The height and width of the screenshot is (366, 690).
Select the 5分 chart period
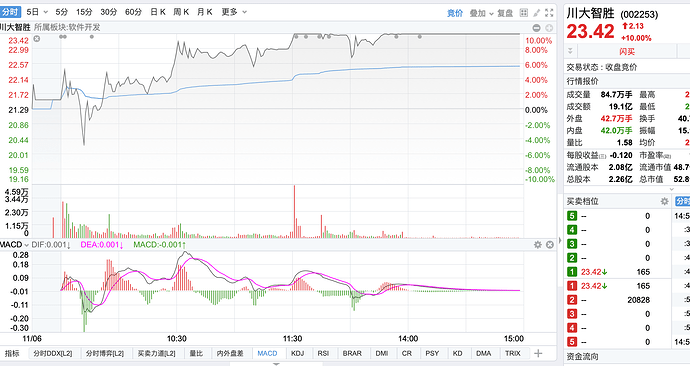pyautogui.click(x=62, y=12)
